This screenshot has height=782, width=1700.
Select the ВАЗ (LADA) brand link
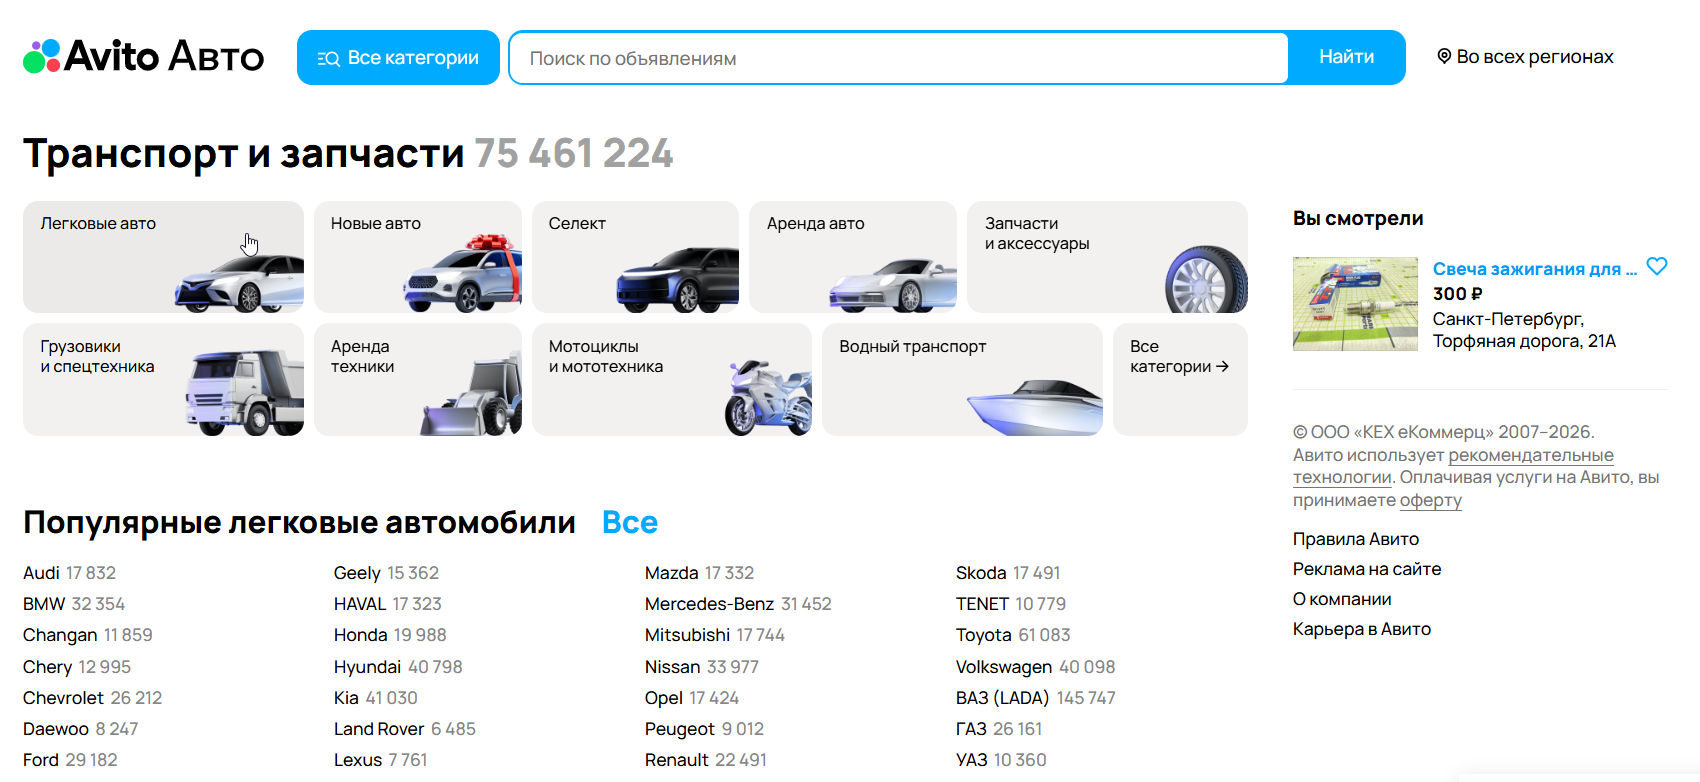(x=1002, y=698)
